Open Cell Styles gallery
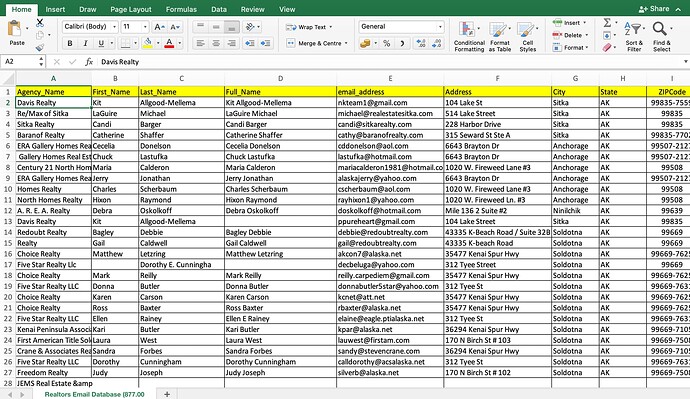This screenshot has height=399, width=690. [527, 37]
